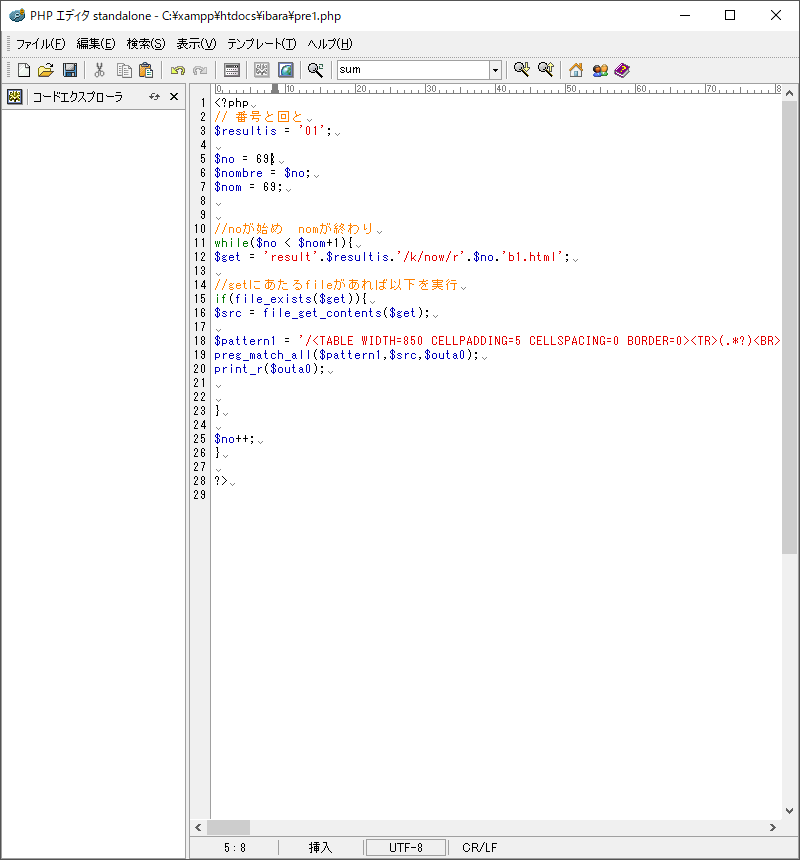
Task: Save the file with the floppy icon
Action: pyautogui.click(x=70, y=70)
